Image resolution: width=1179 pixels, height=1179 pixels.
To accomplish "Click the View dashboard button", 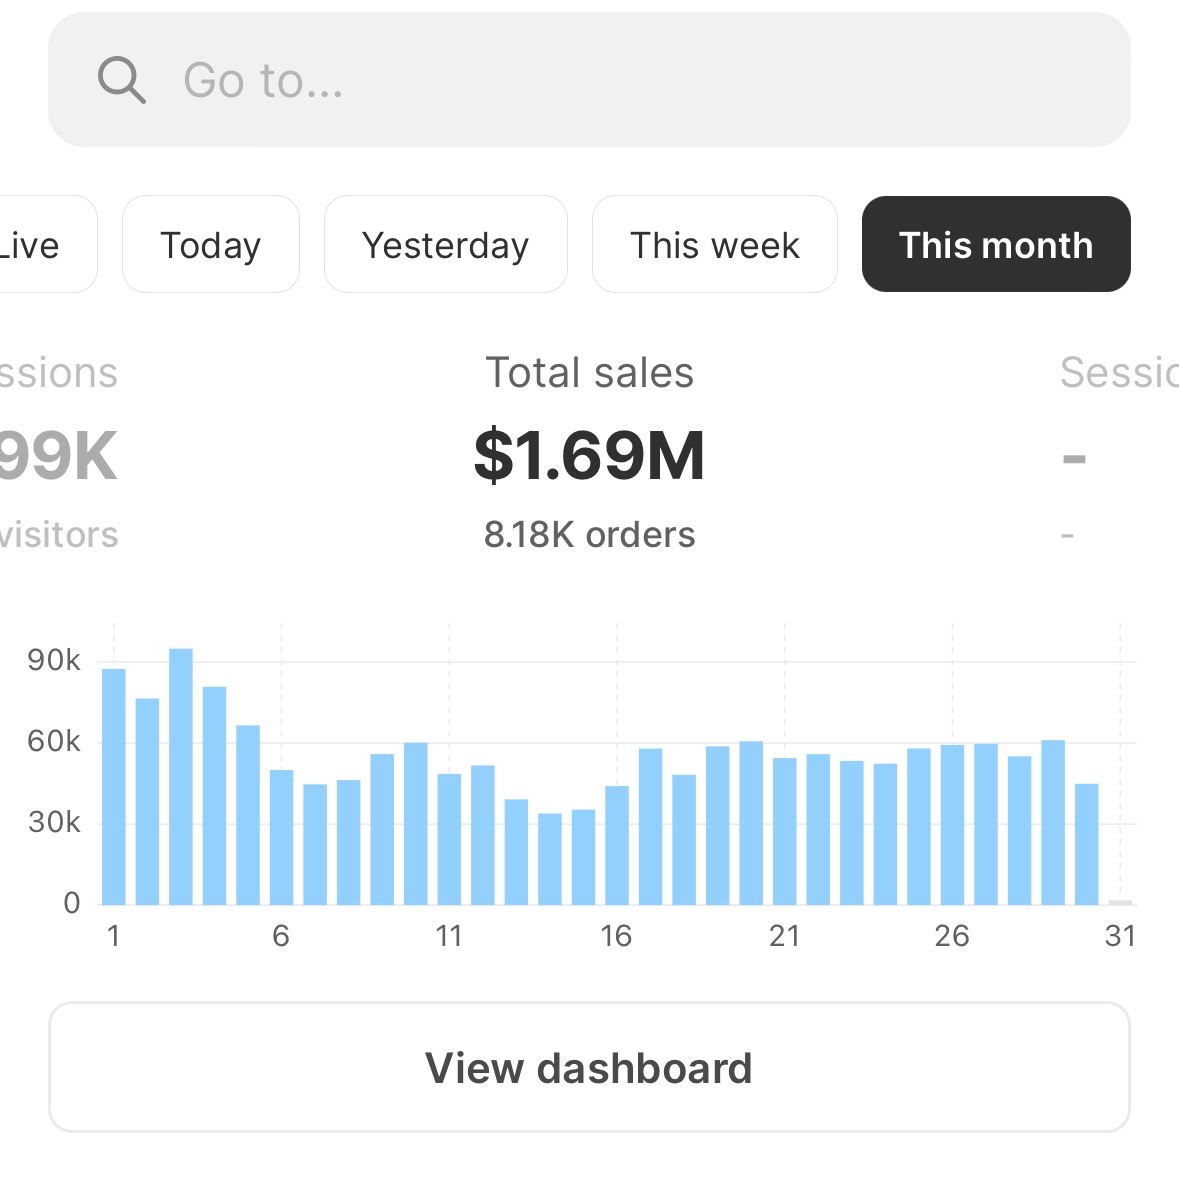I will (x=589, y=1067).
